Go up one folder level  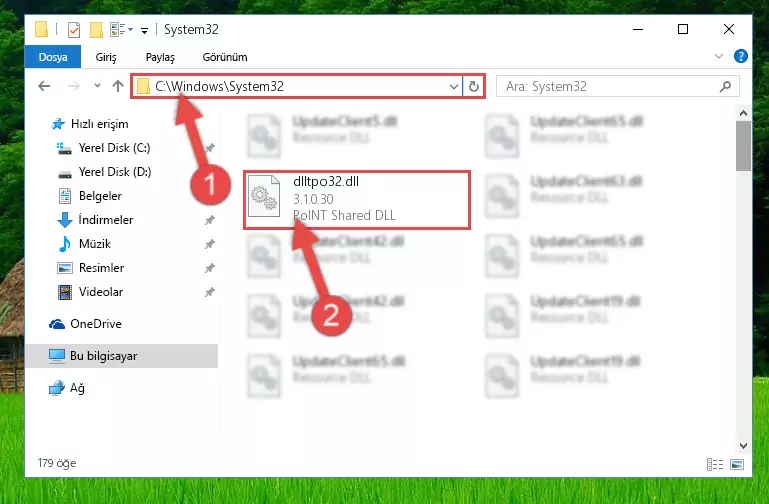coord(118,86)
